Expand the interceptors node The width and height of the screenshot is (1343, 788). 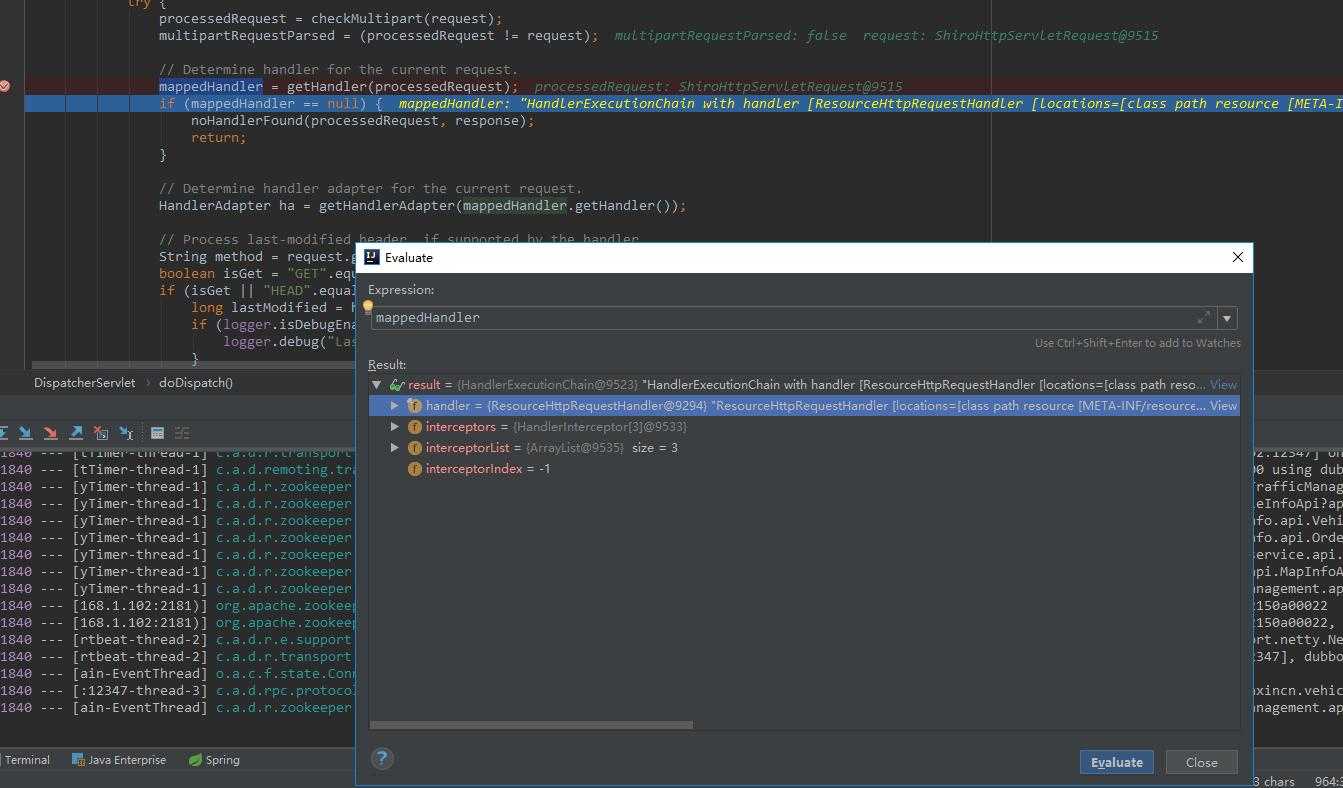coord(395,427)
